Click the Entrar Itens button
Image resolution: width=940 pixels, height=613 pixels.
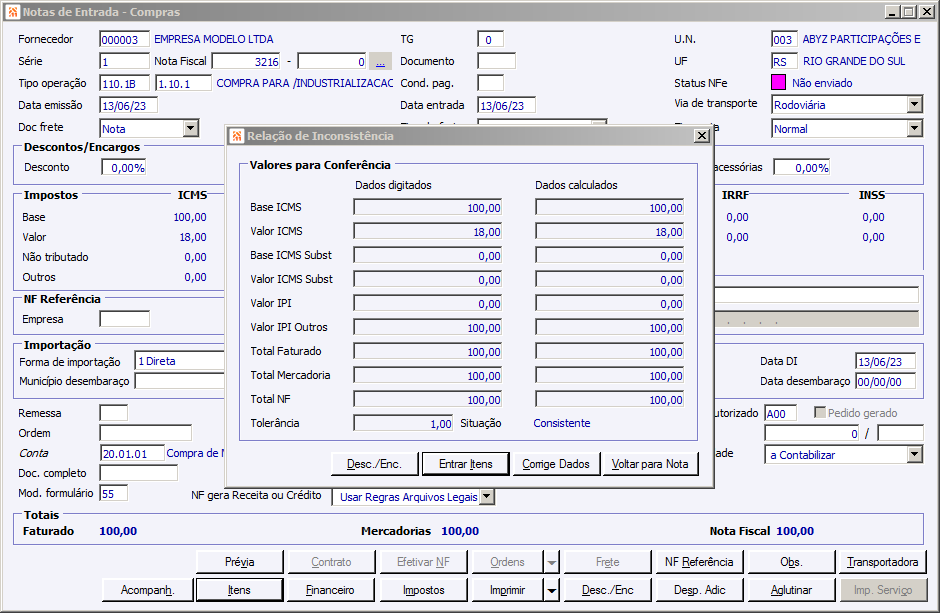click(x=466, y=464)
